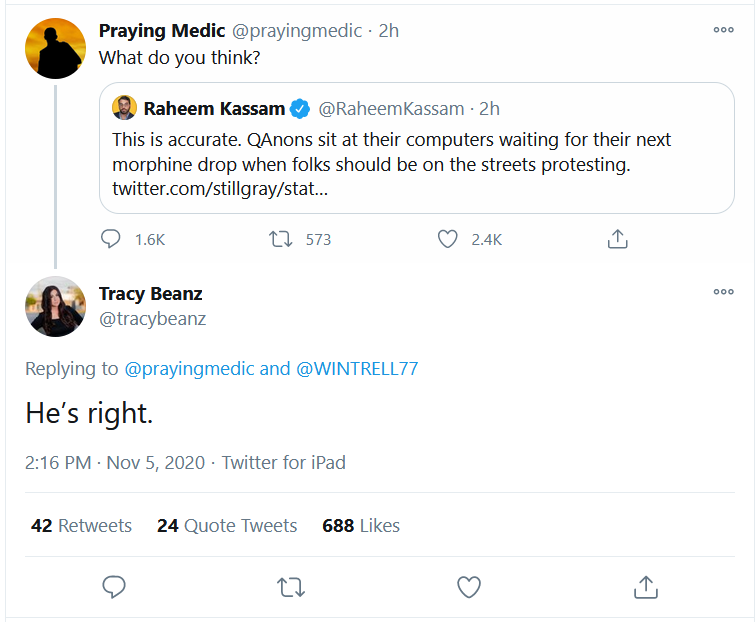This screenshot has height=622, width=755.
Task: Retweet the Tracy Beanz tweet
Action: pos(291,587)
